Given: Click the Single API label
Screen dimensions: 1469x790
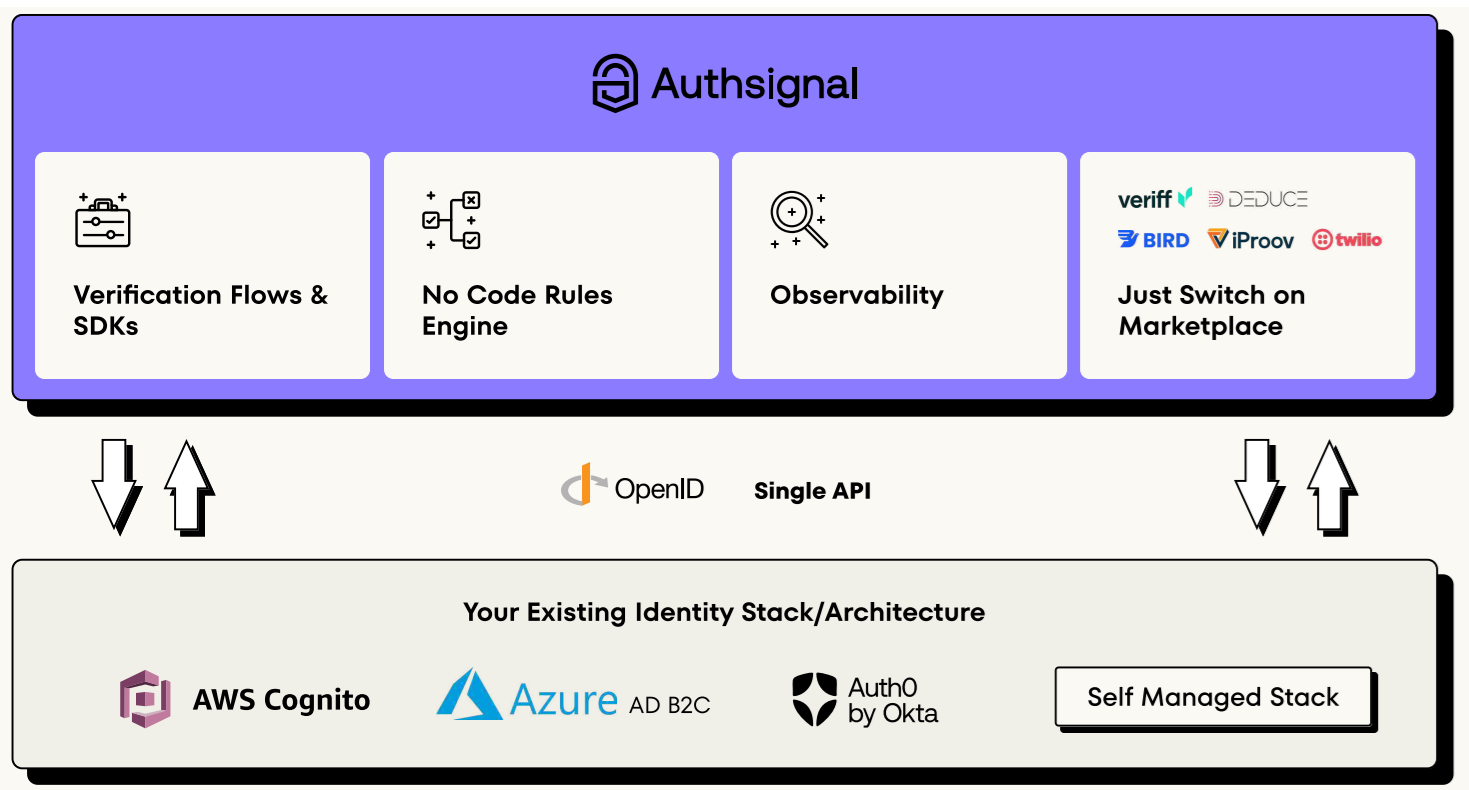Looking at the screenshot, I should click(x=812, y=491).
